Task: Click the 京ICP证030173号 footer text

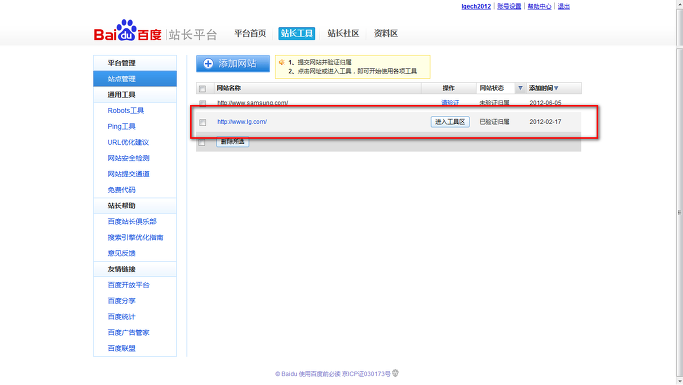Action: click(366, 374)
